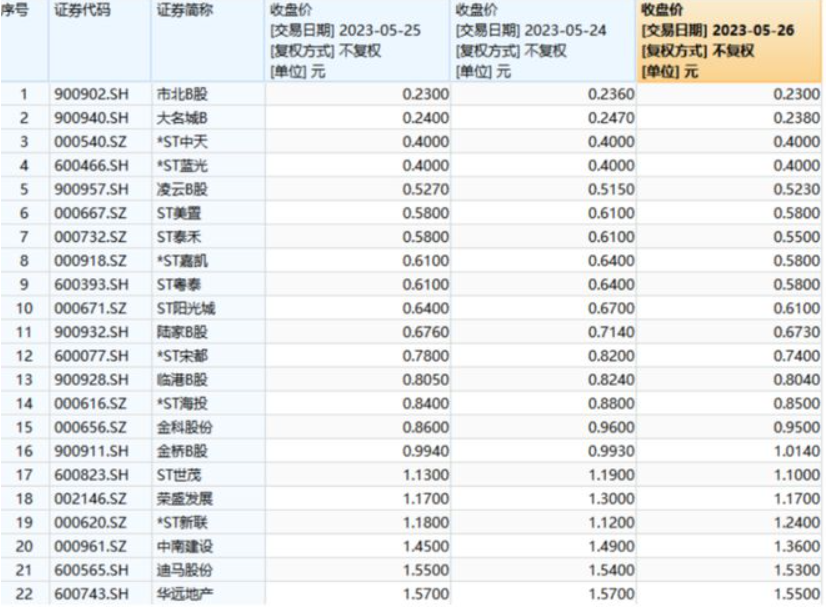Click security code 000616.SZ
This screenshot has width=827, height=613.
pos(90,404)
